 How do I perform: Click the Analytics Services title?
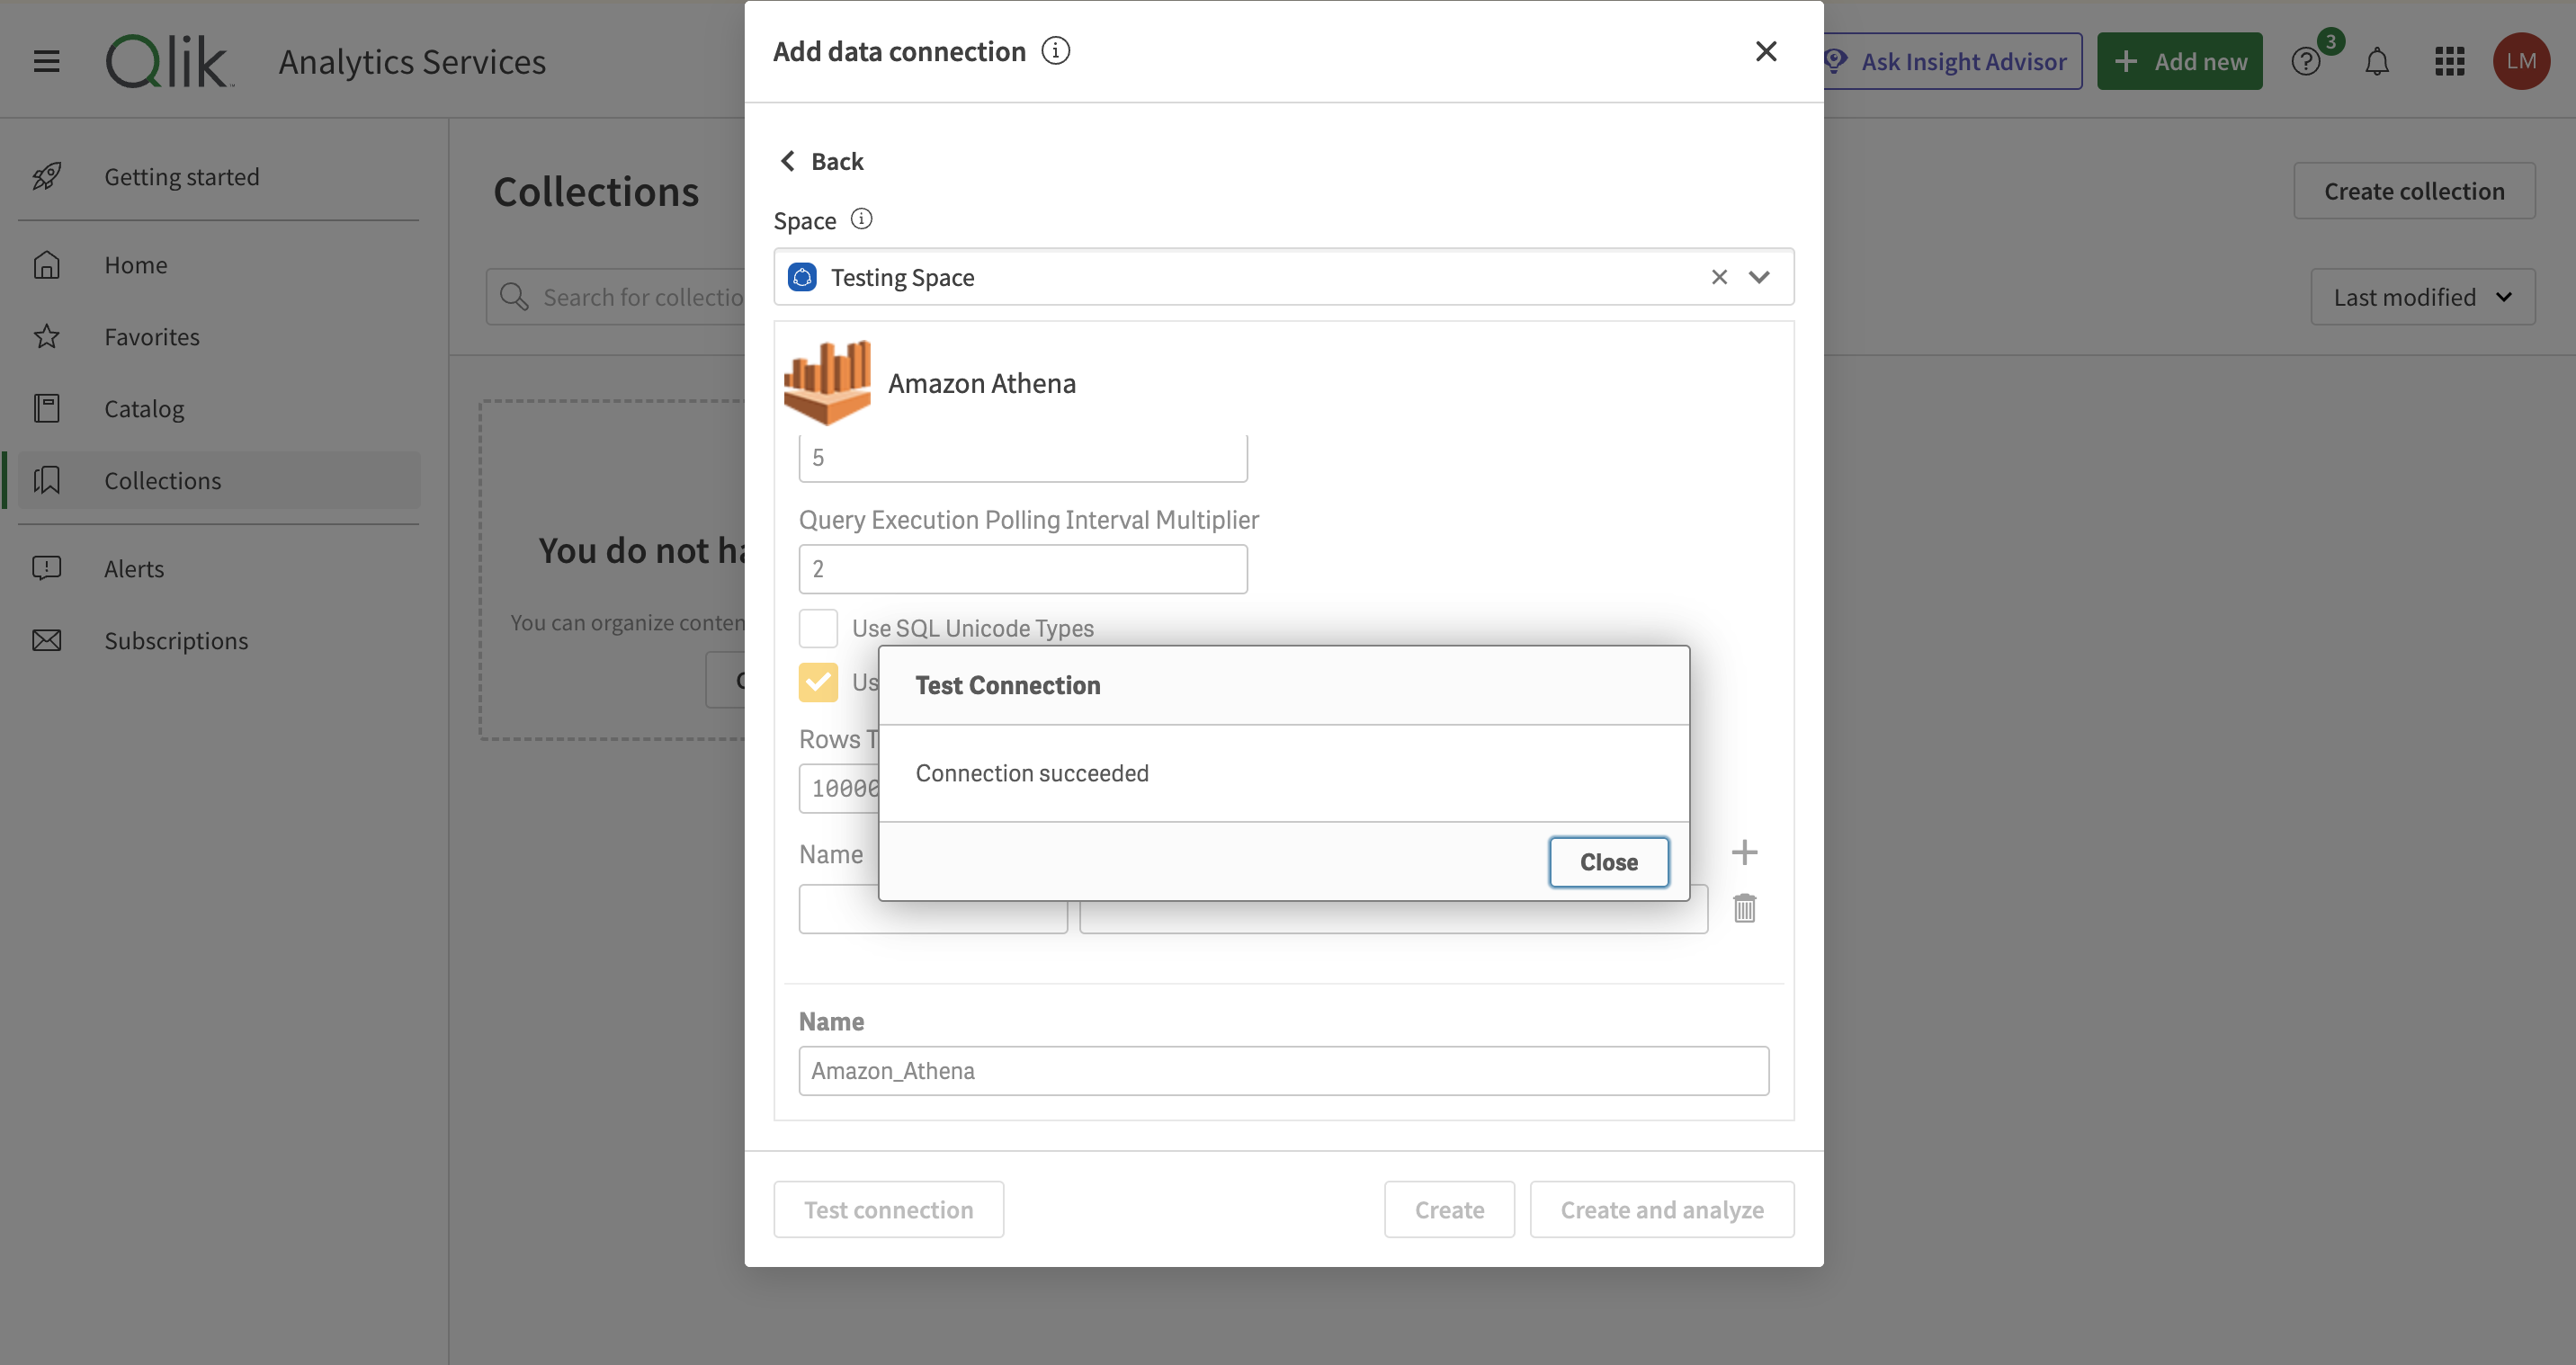[x=412, y=62]
